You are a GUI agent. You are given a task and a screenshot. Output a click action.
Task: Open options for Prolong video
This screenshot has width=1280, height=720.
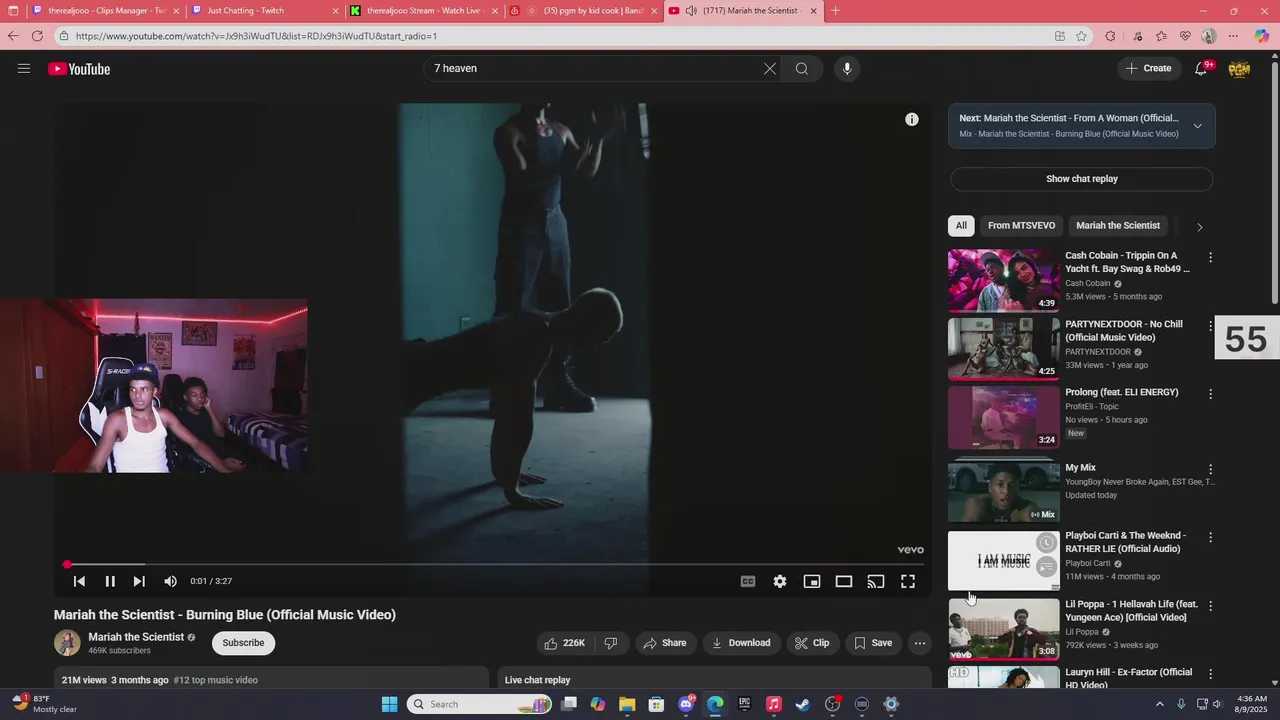[x=1210, y=394]
